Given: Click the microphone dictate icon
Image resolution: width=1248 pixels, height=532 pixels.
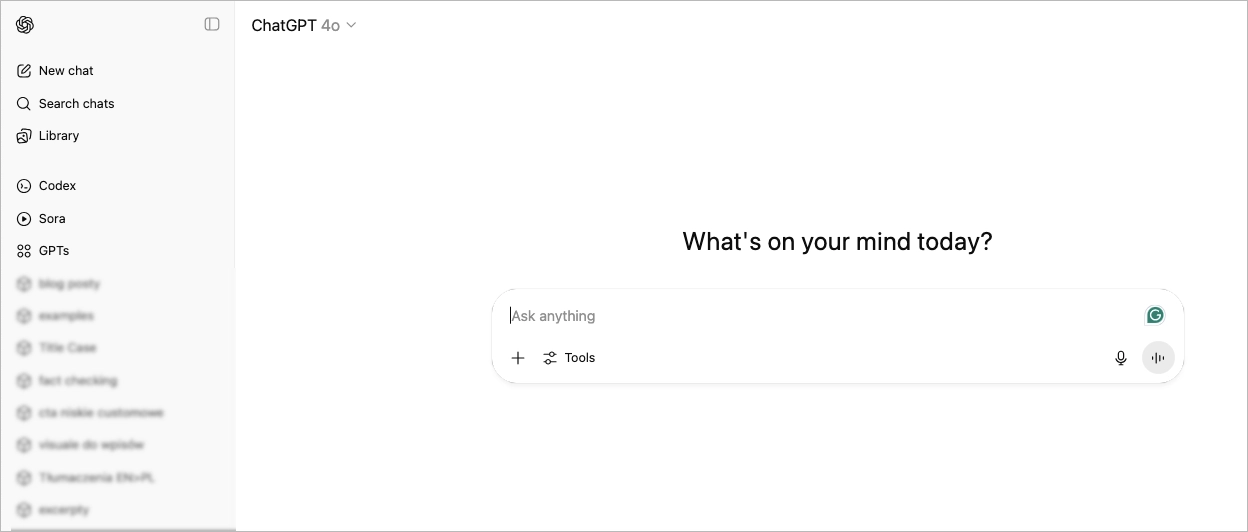Looking at the screenshot, I should coord(1121,358).
